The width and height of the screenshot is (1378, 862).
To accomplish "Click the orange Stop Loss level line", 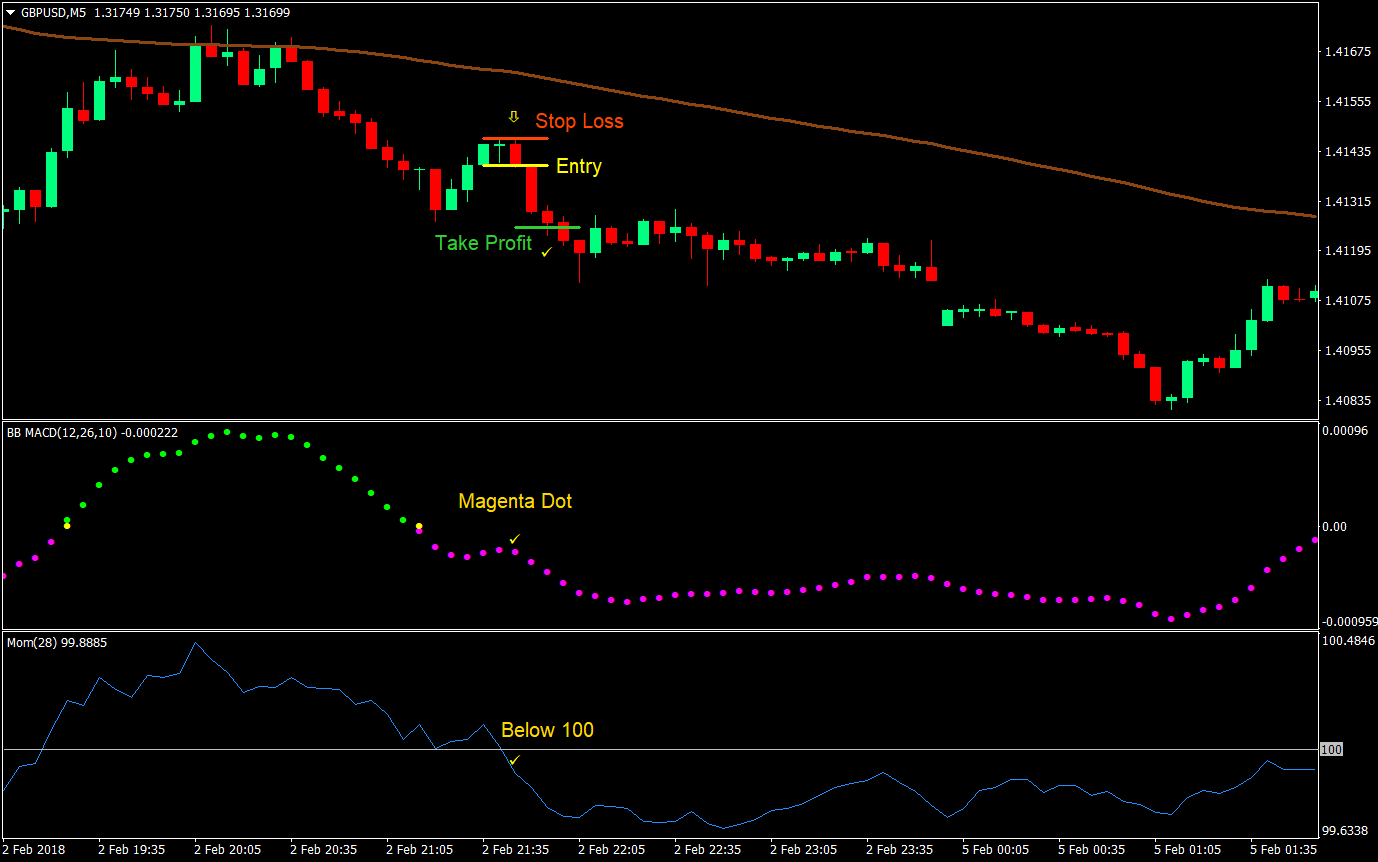I will tap(516, 136).
